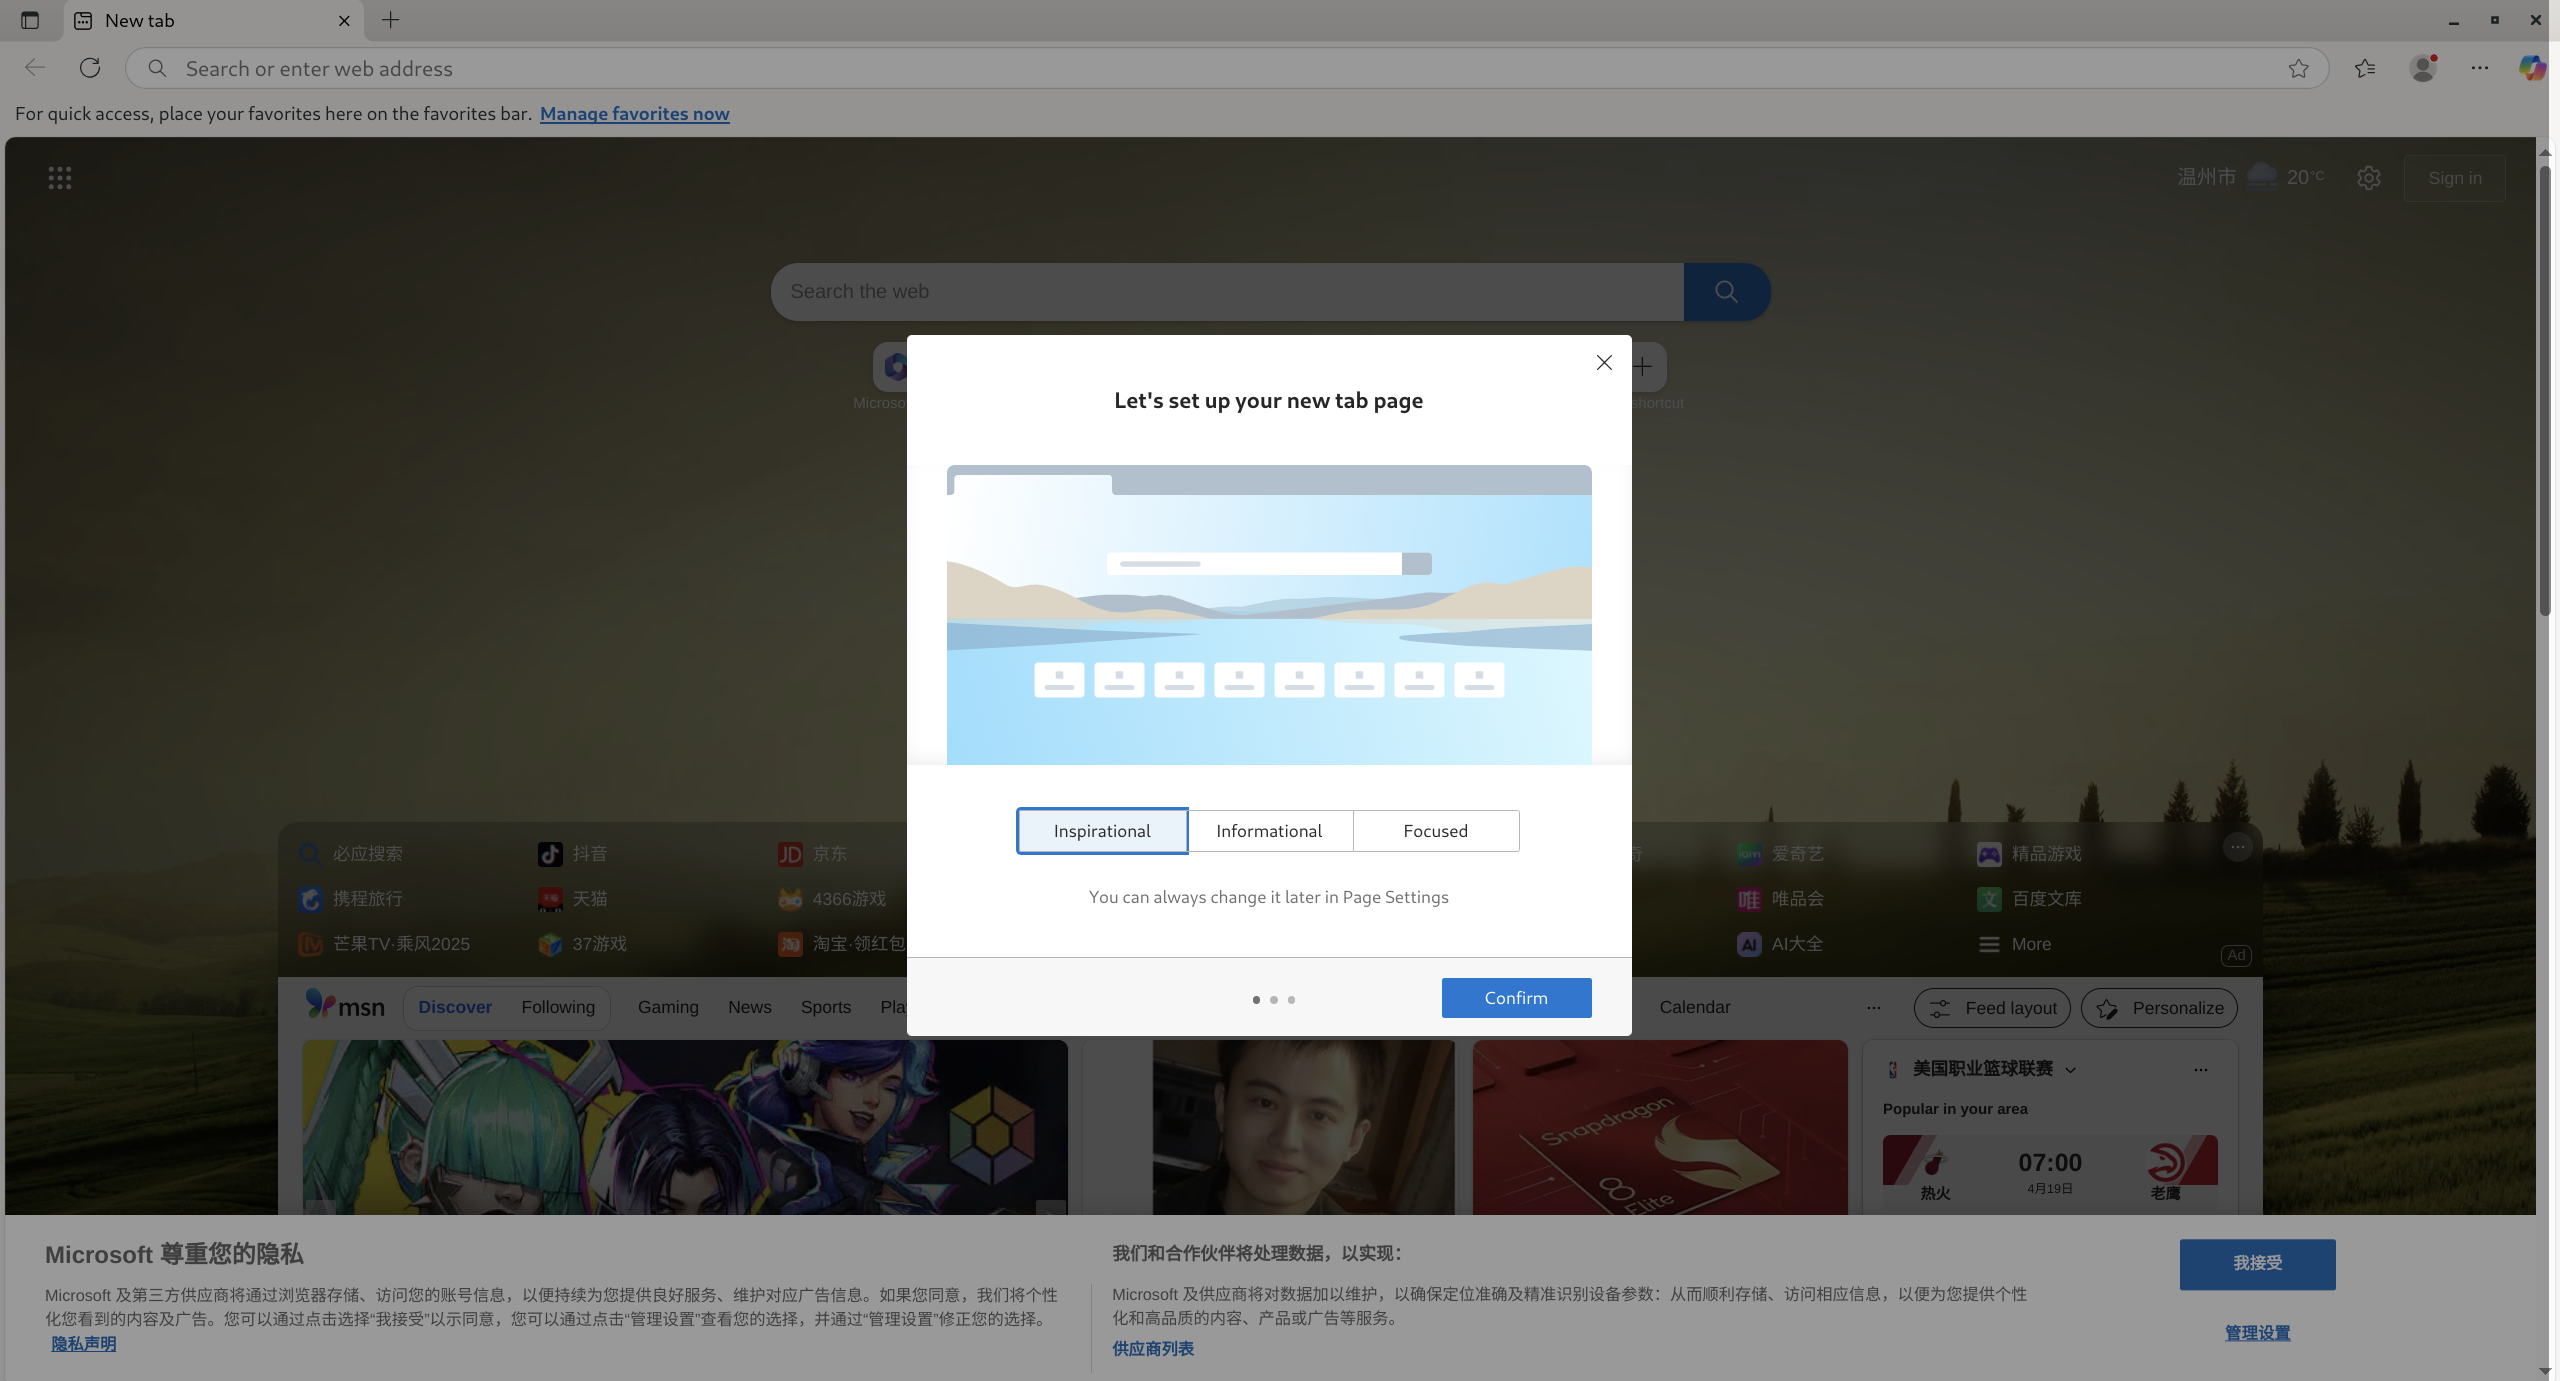Image resolution: width=2560 pixels, height=1381 pixels.
Task: Select the Inspirational layout option
Action: tap(1102, 831)
